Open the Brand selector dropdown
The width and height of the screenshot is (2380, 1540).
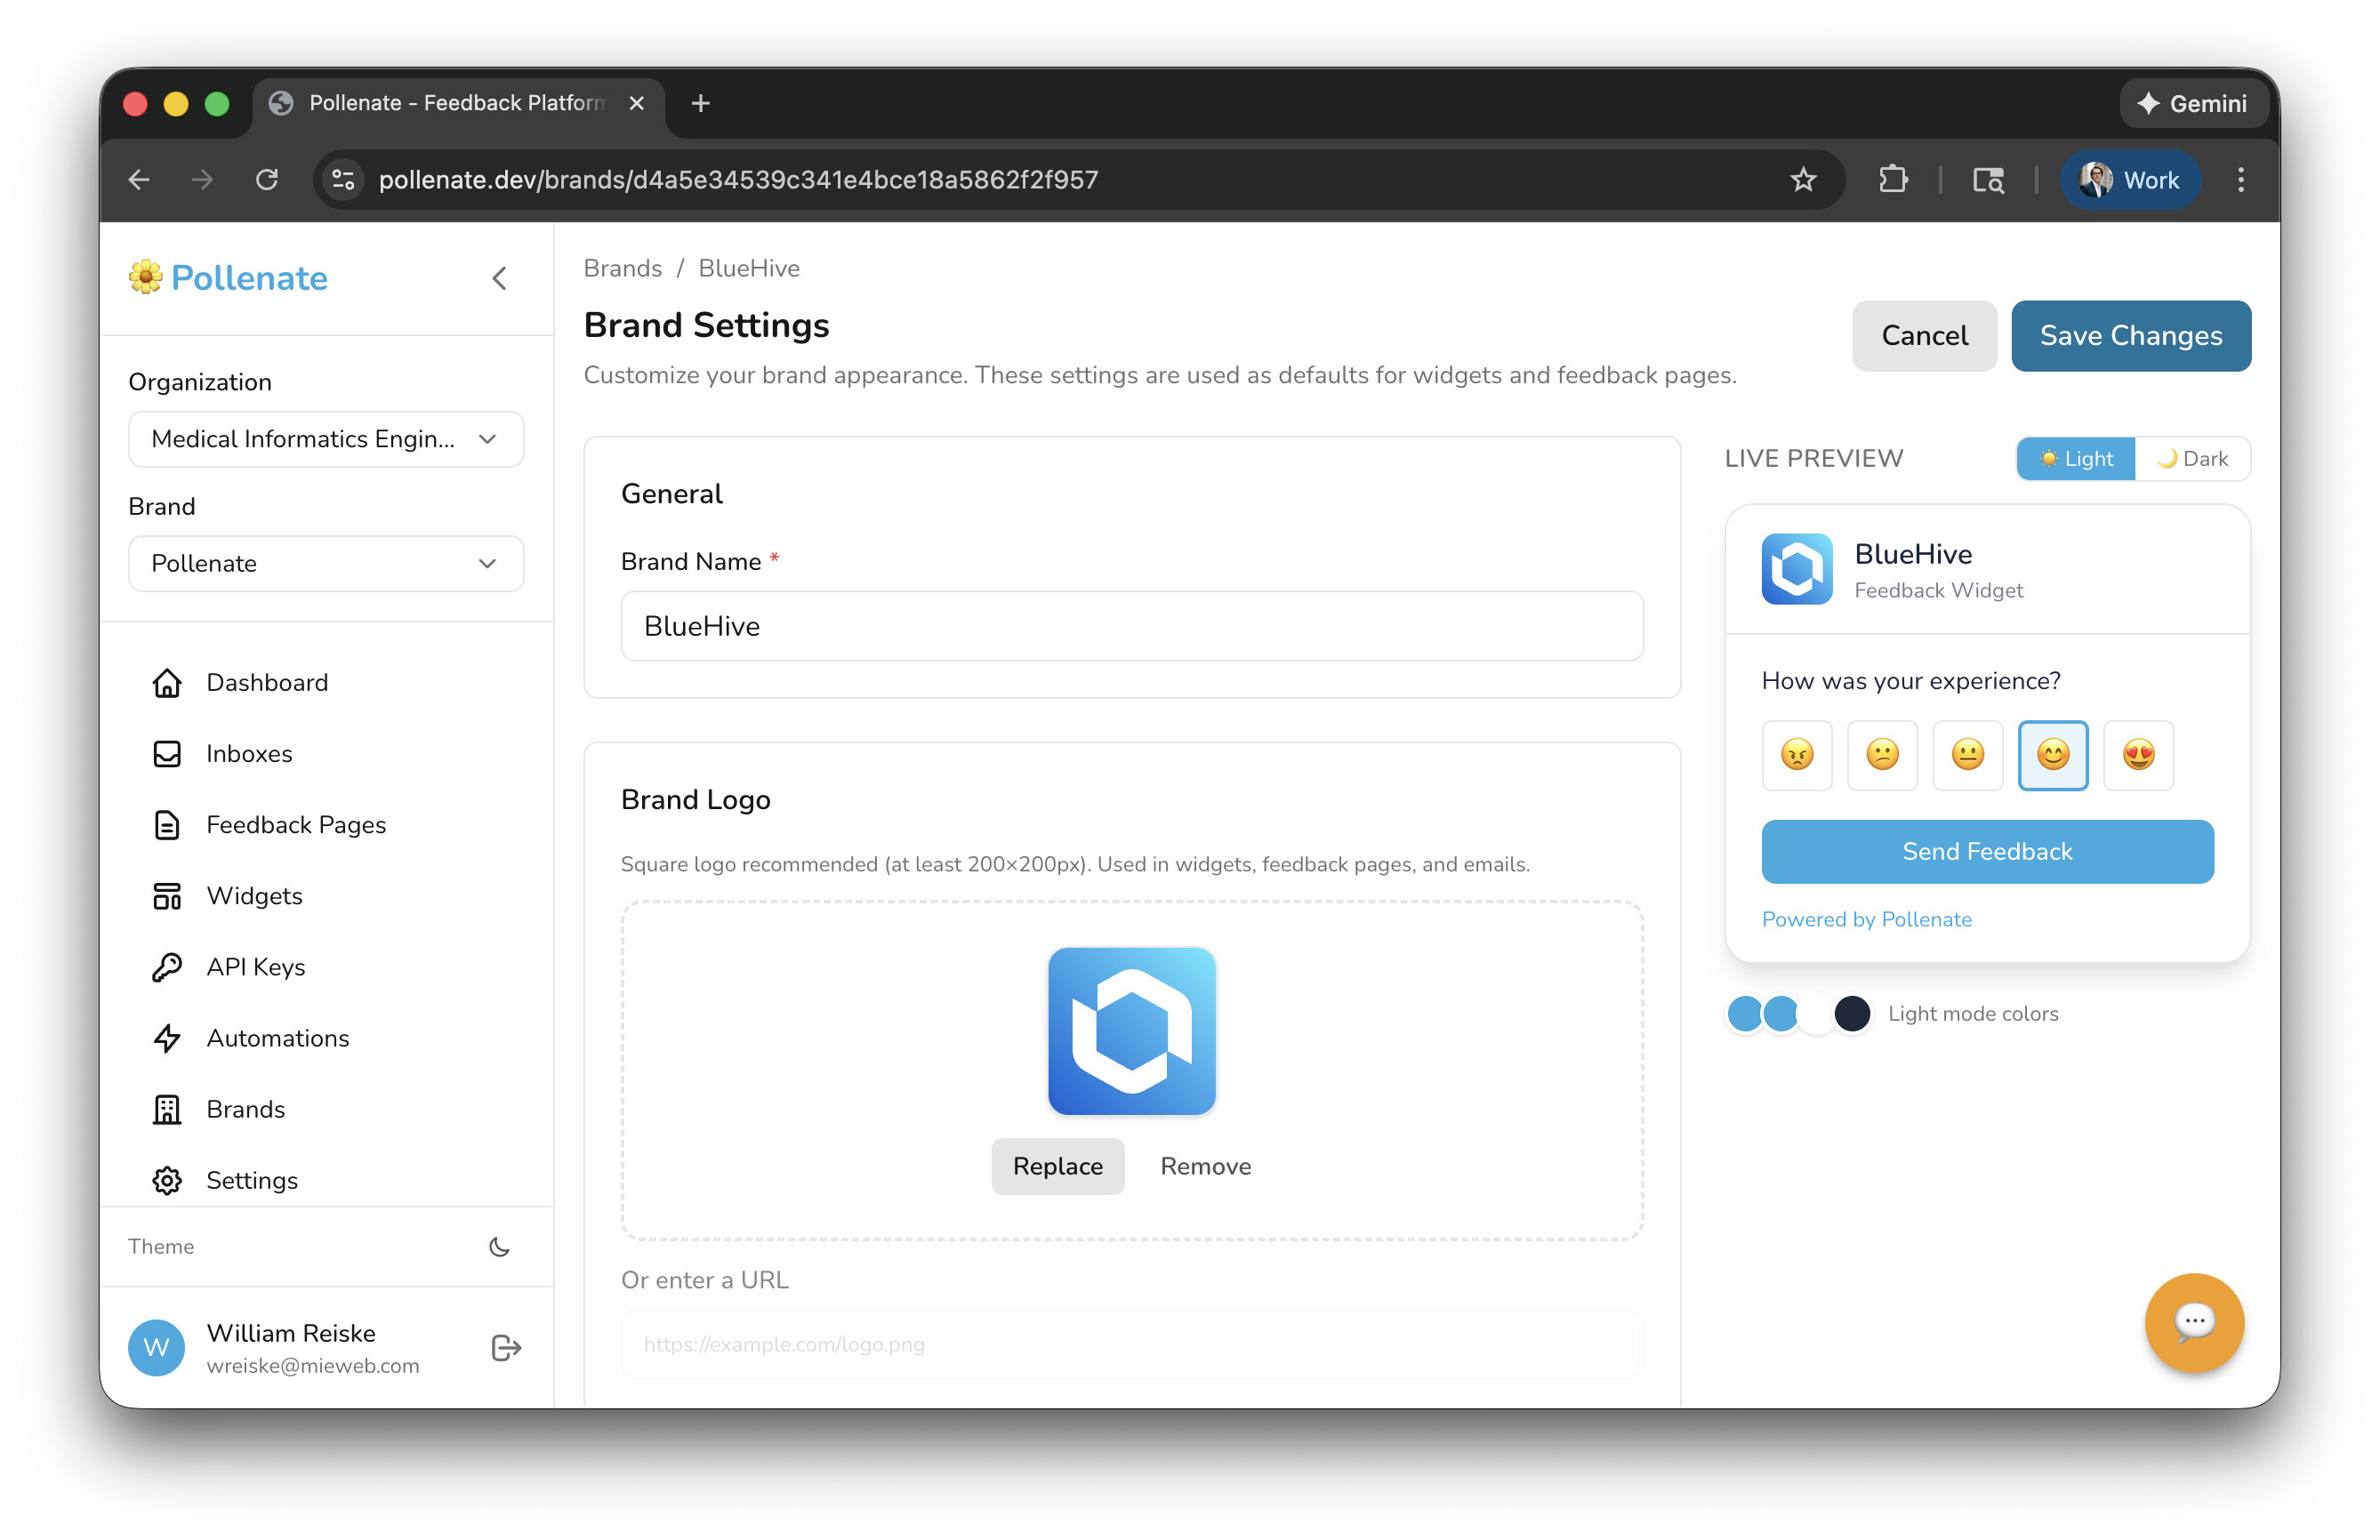326,564
